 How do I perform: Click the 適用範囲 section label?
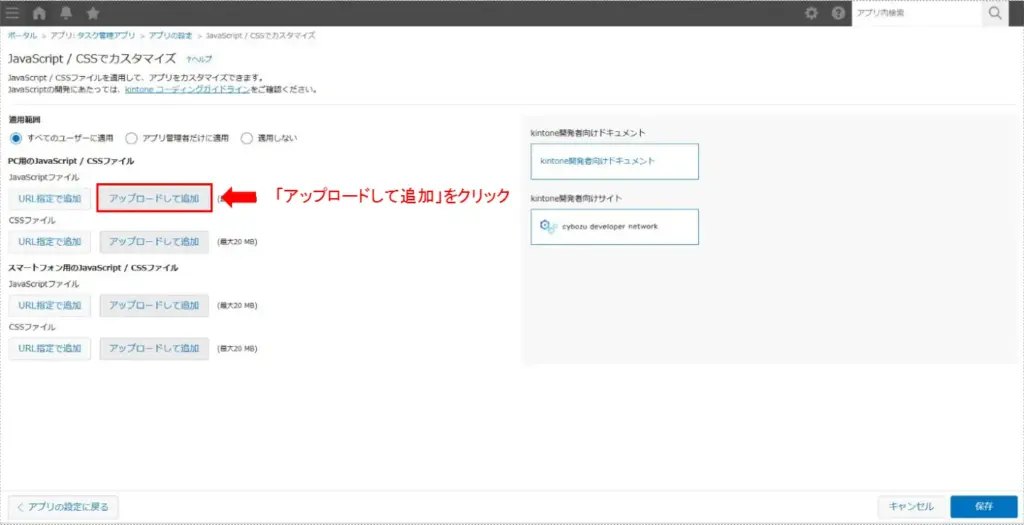point(25,121)
